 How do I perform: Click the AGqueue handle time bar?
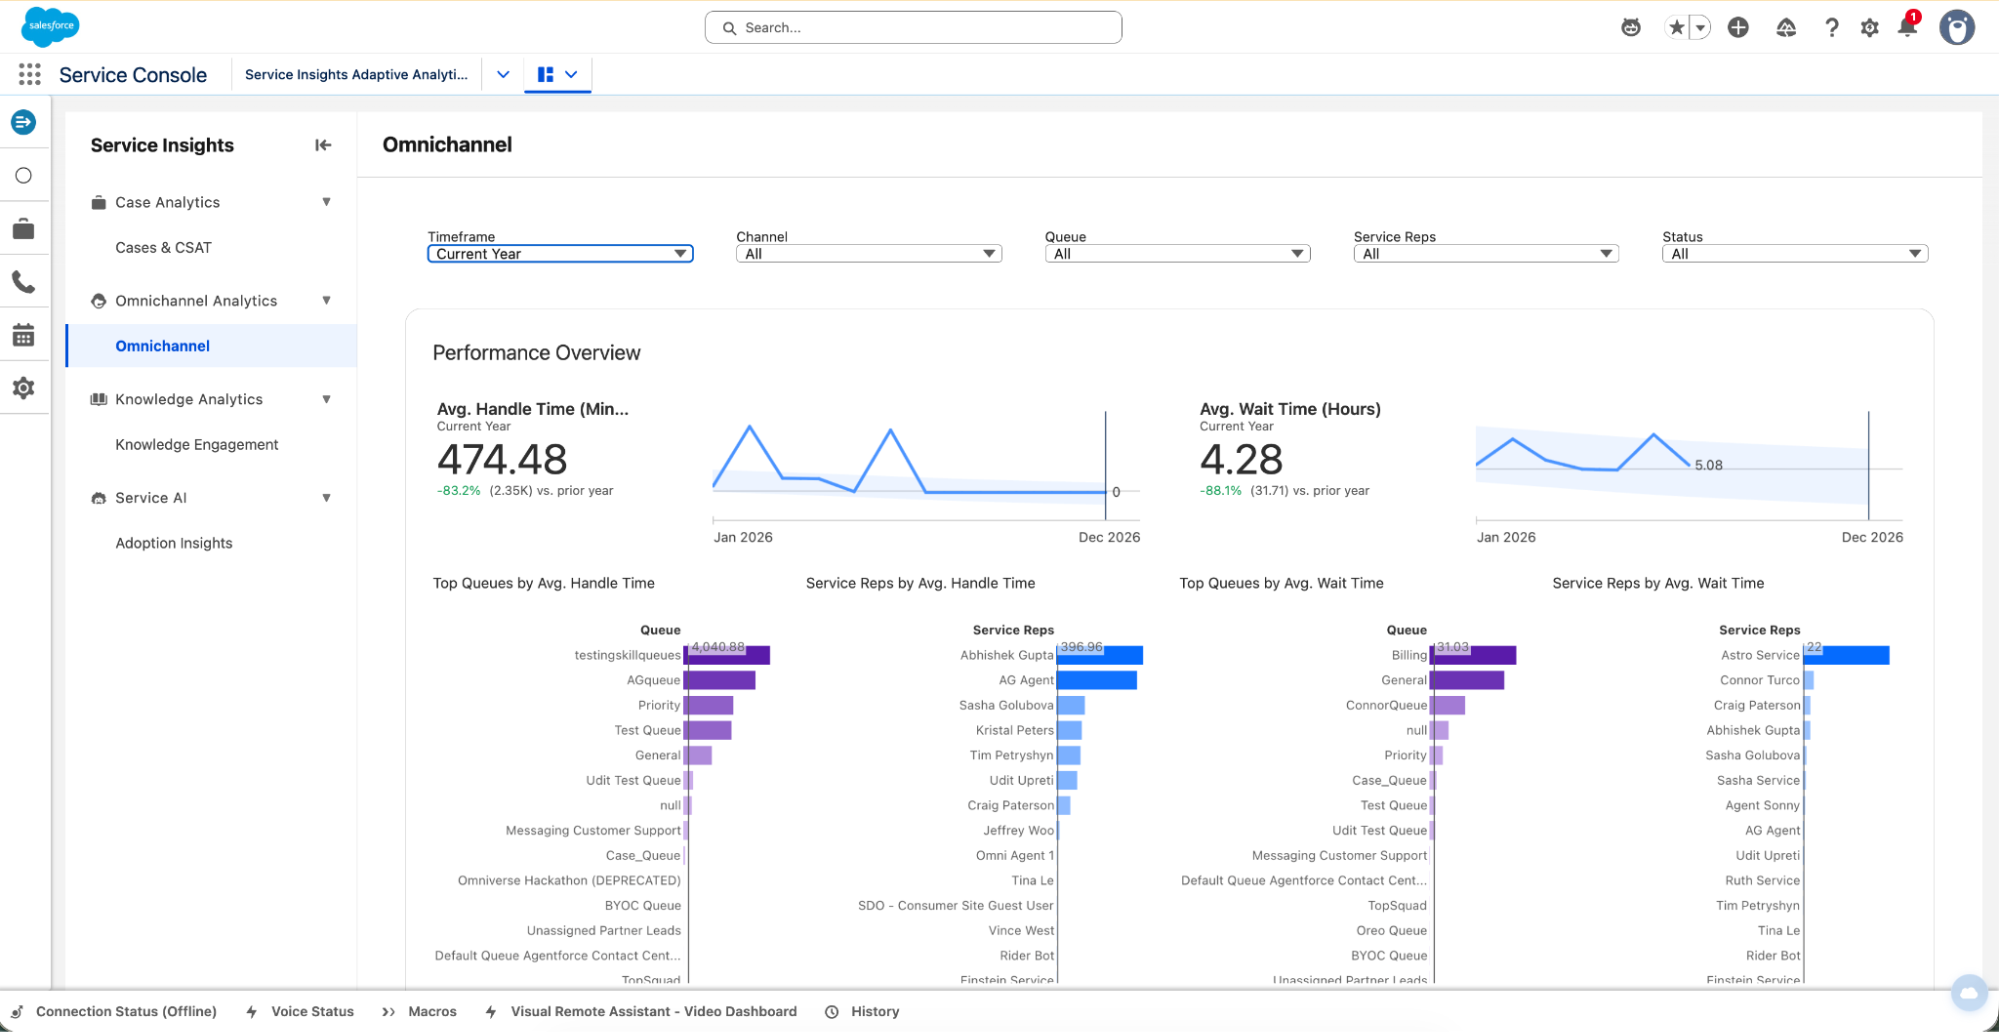click(720, 680)
